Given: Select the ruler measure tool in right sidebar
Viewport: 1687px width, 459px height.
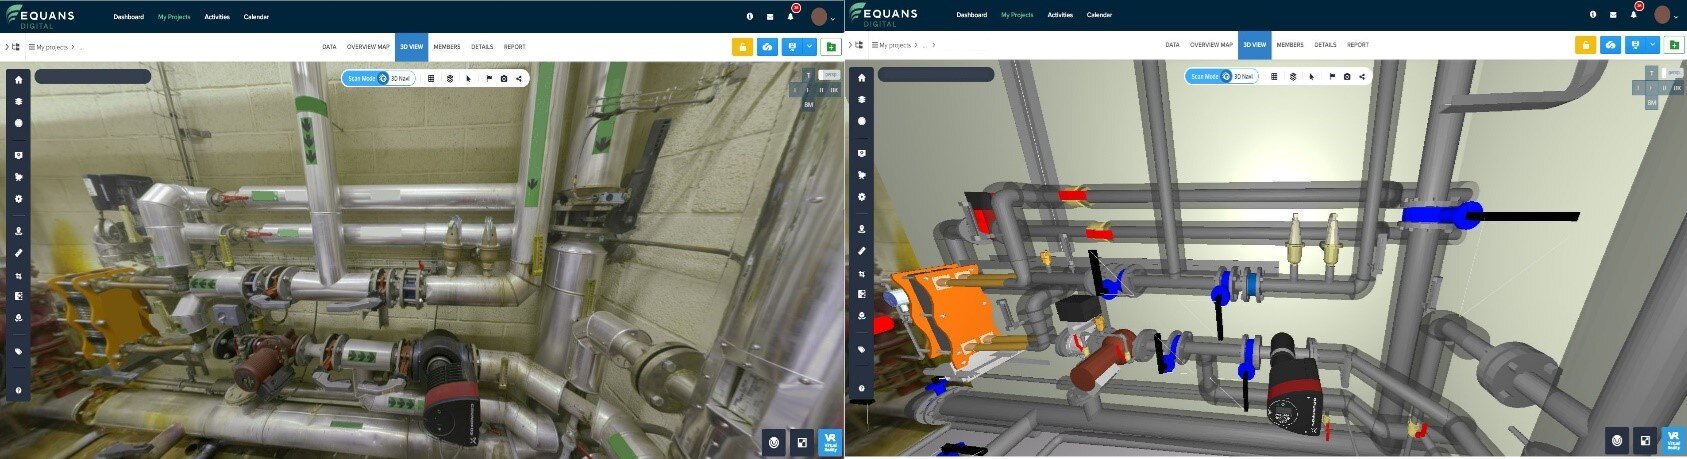Looking at the screenshot, I should pos(861,253).
